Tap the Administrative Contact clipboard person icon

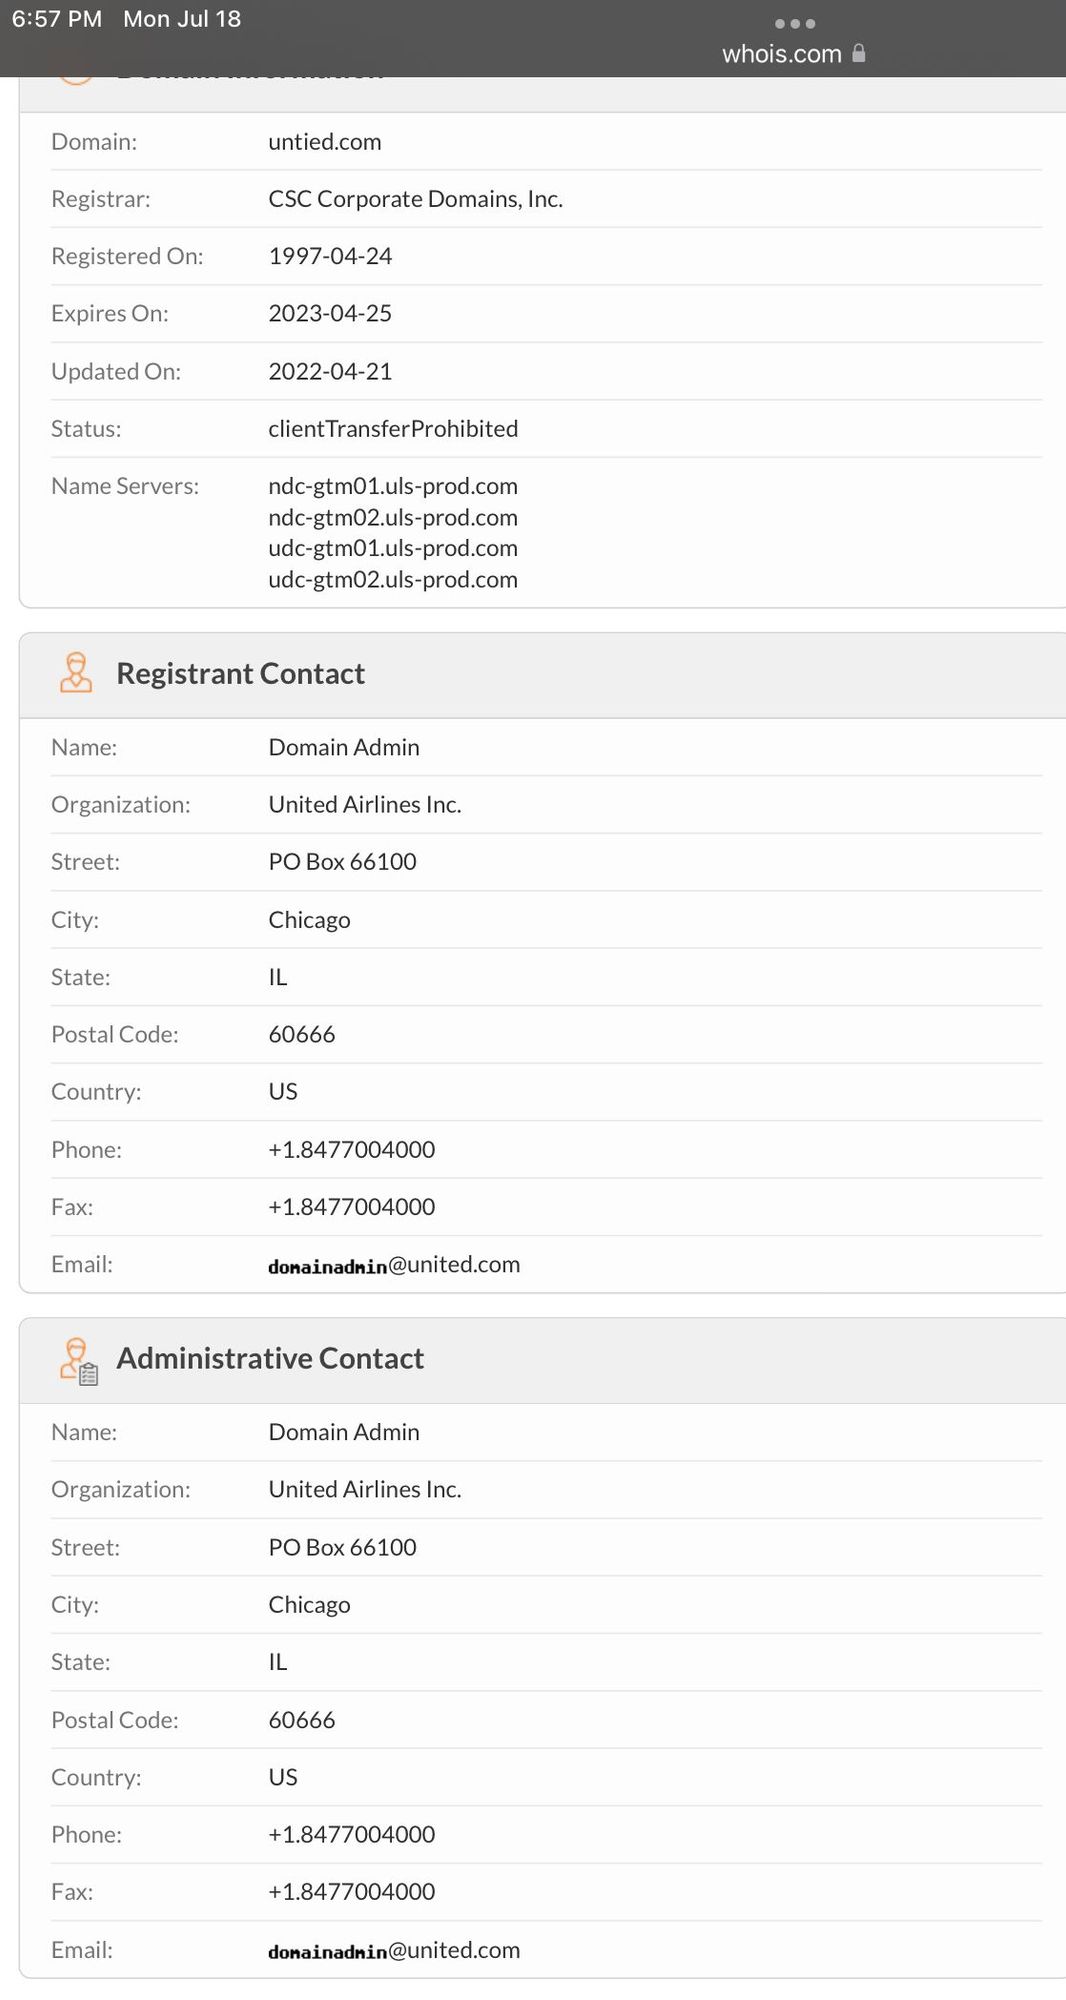78,1360
